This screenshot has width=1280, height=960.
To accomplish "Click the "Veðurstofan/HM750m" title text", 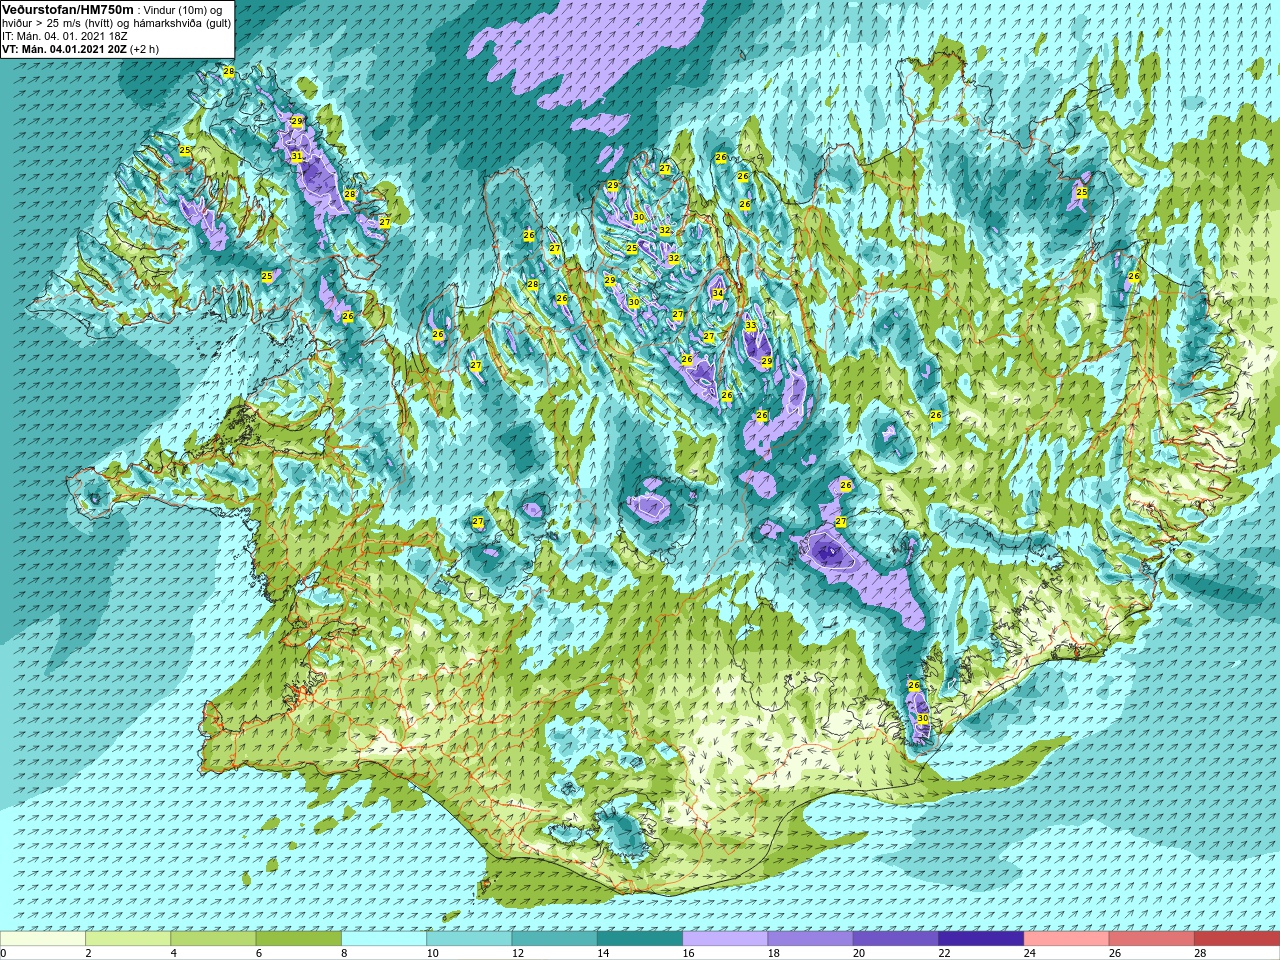I will [x=67, y=8].
